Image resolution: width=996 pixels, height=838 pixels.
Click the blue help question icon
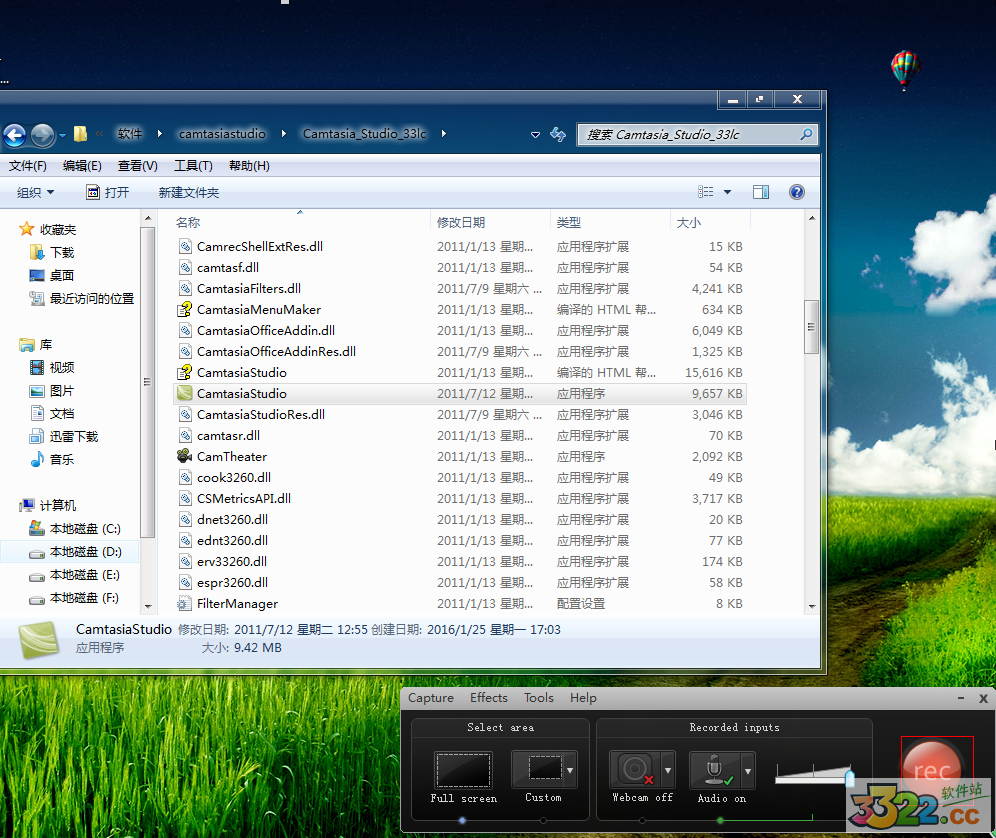pyautogui.click(x=797, y=192)
